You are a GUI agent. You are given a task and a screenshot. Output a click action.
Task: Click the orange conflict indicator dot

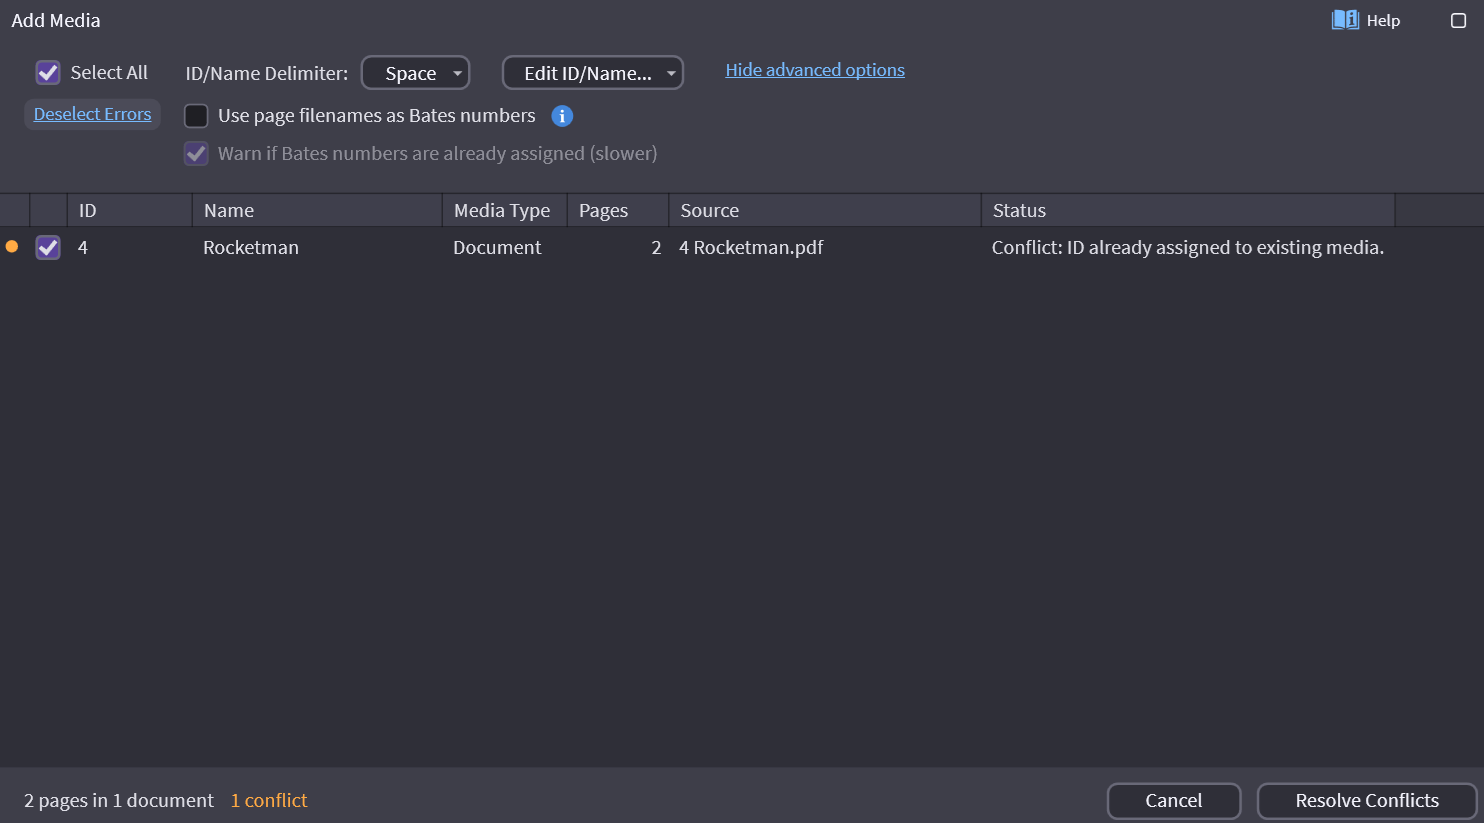point(12,247)
